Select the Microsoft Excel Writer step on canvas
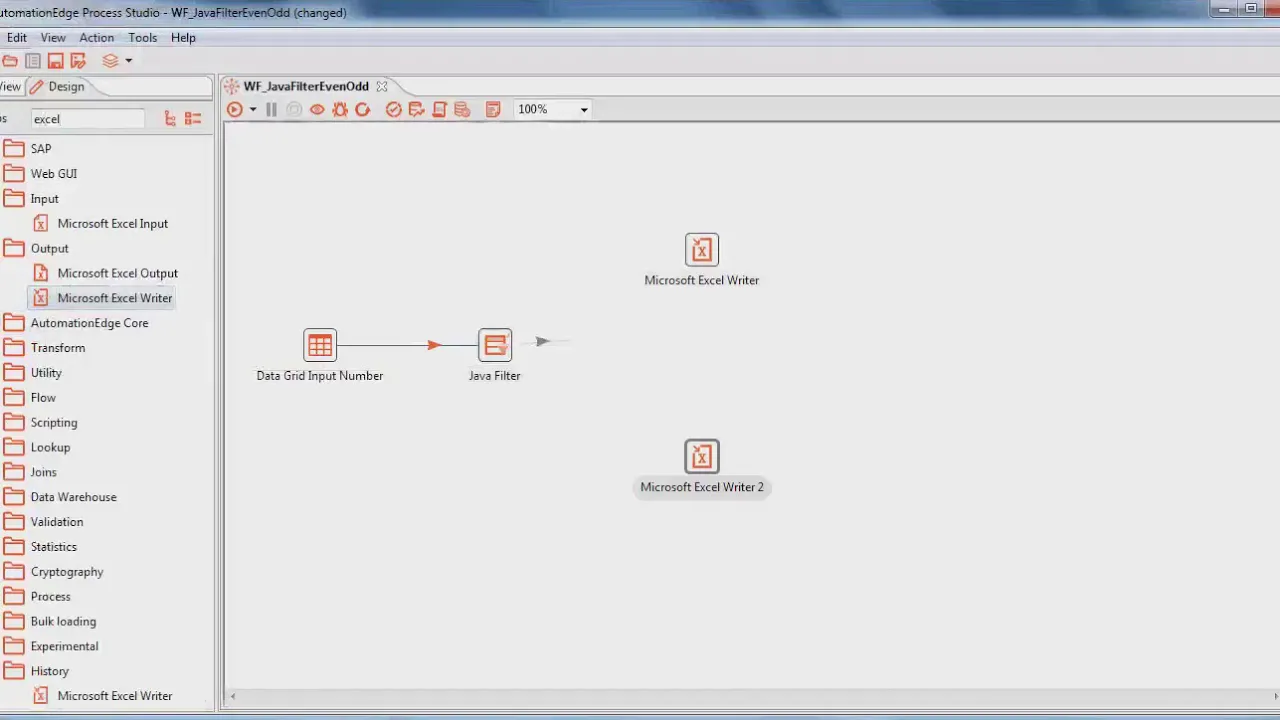 (702, 250)
